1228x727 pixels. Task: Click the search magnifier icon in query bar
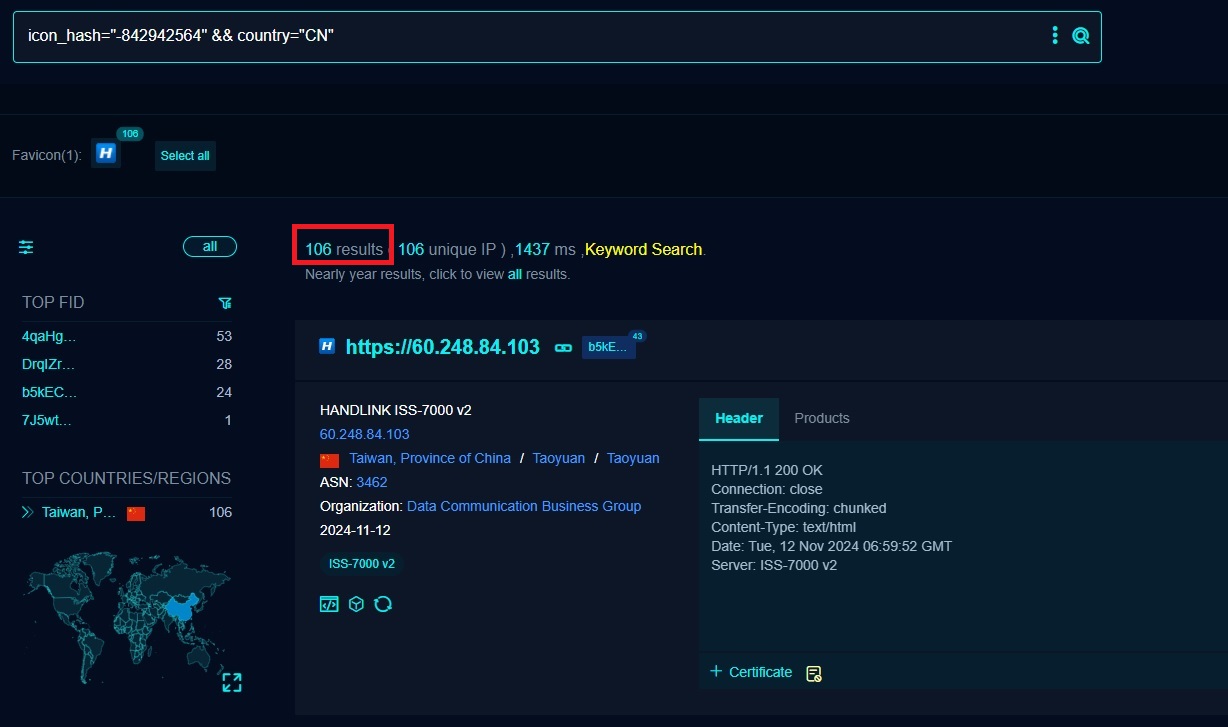1080,36
